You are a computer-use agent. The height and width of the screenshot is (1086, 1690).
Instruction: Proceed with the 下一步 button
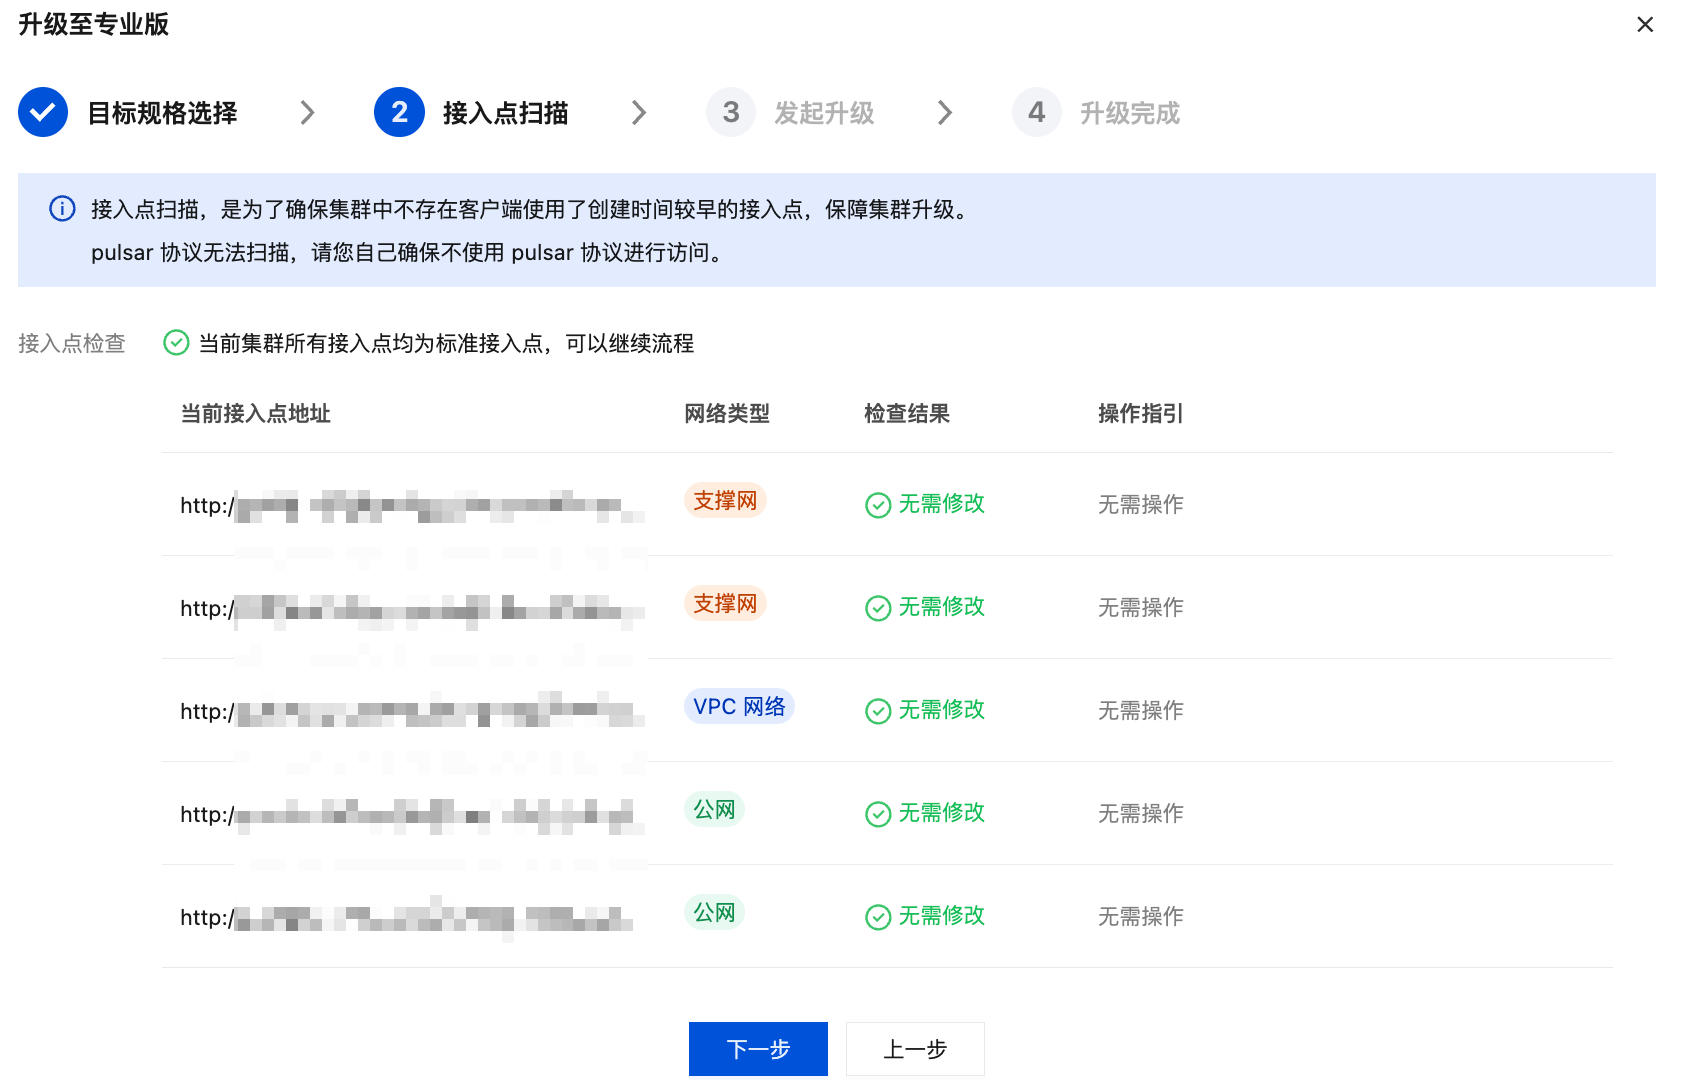758,1049
